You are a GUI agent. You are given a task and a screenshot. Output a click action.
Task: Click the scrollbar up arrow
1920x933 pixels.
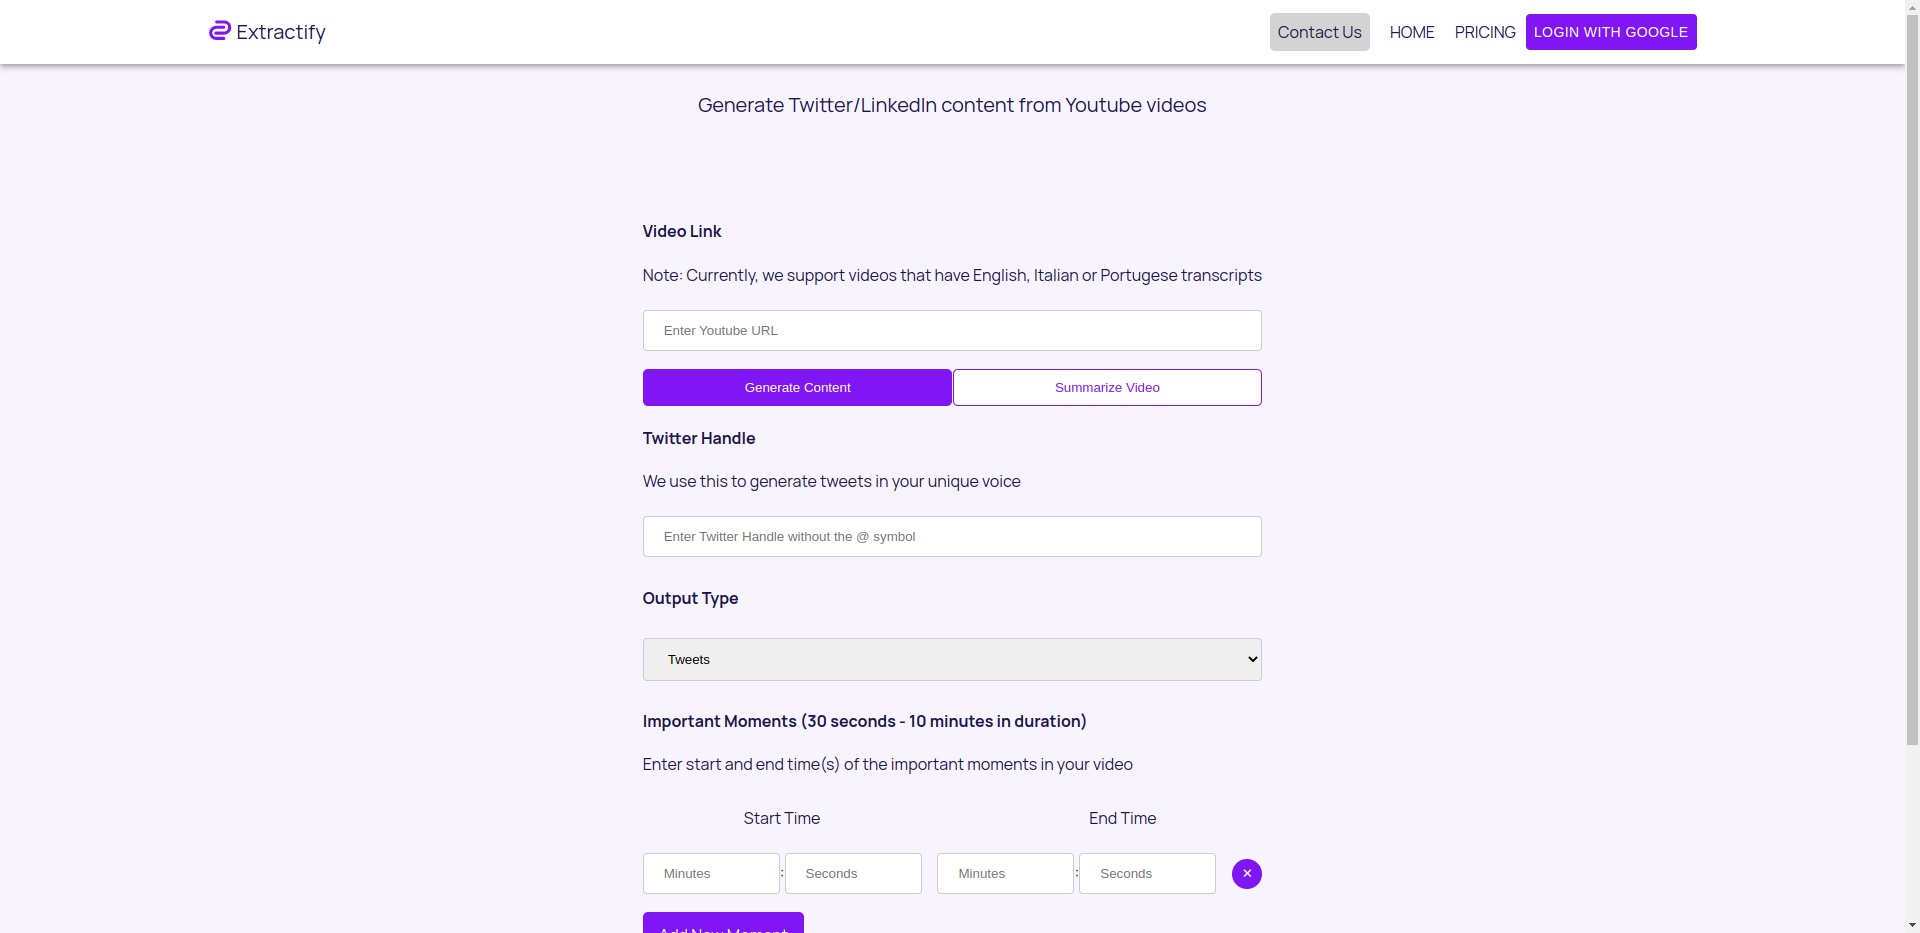pos(1912,7)
